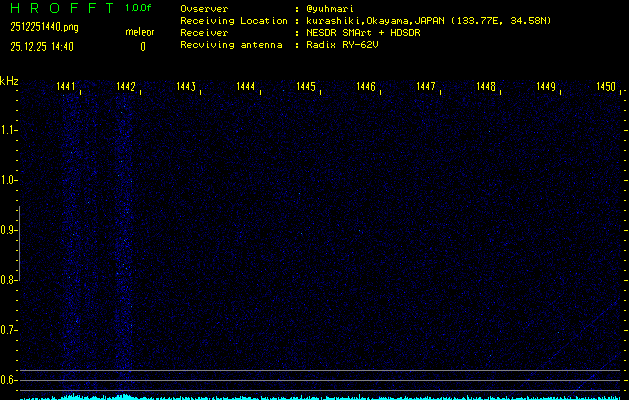This screenshot has width=629, height=400.
Task: Click the observer name @yuhmari
Action: [x=330, y=9]
